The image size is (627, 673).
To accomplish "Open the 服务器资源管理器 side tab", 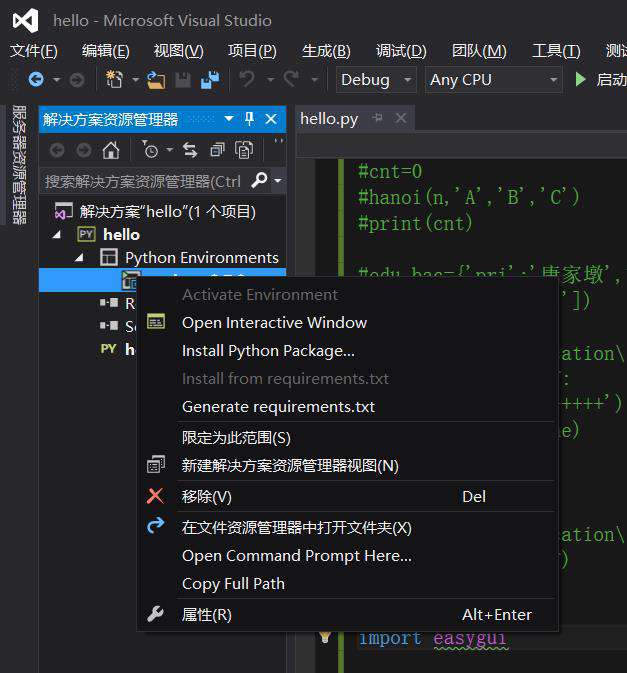I will coord(18,165).
